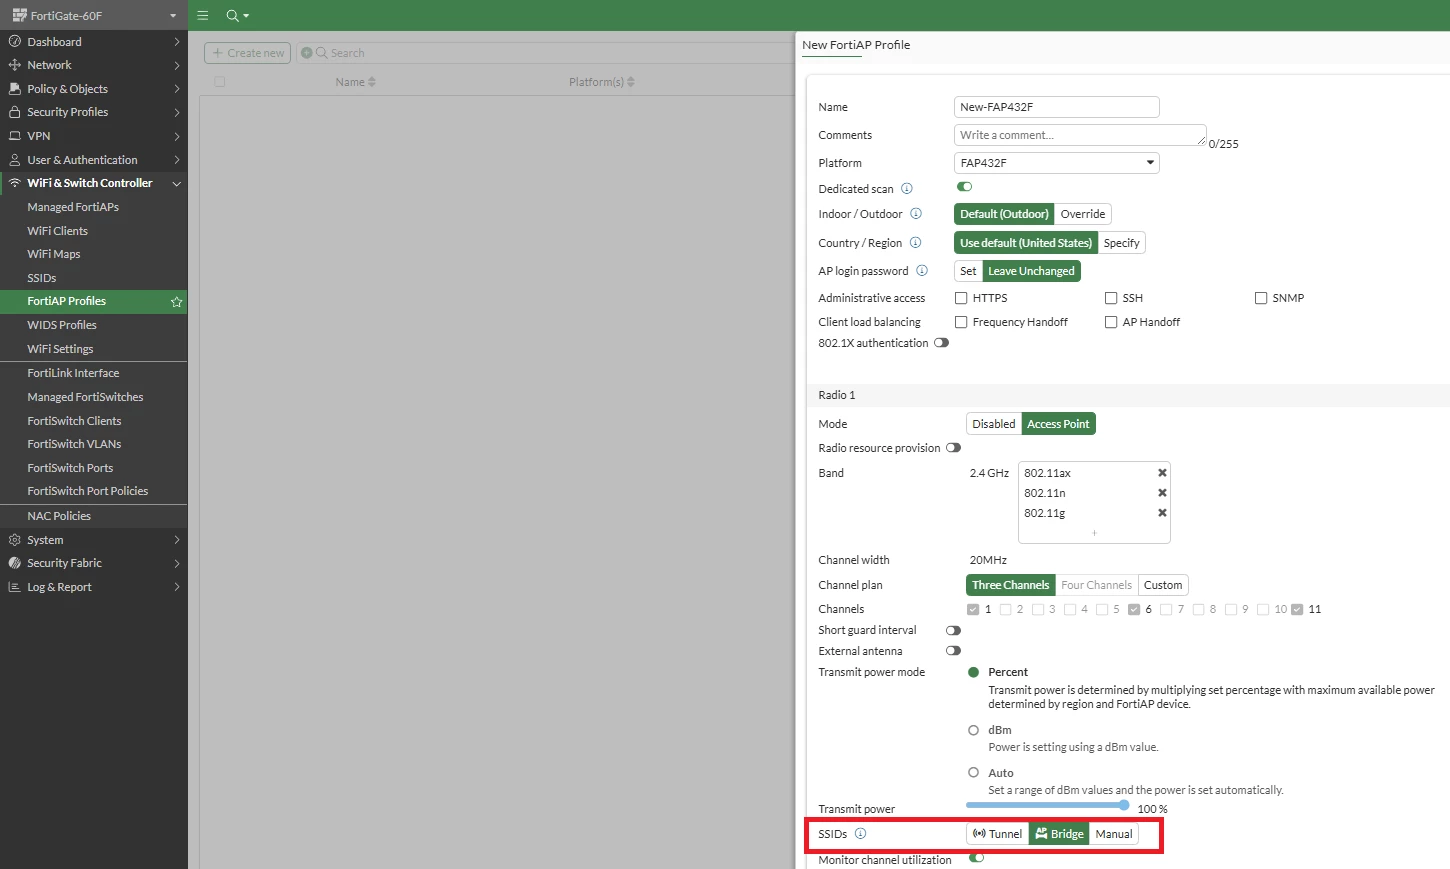Remove 802.11n from the band list
1450x869 pixels.
coord(1162,493)
